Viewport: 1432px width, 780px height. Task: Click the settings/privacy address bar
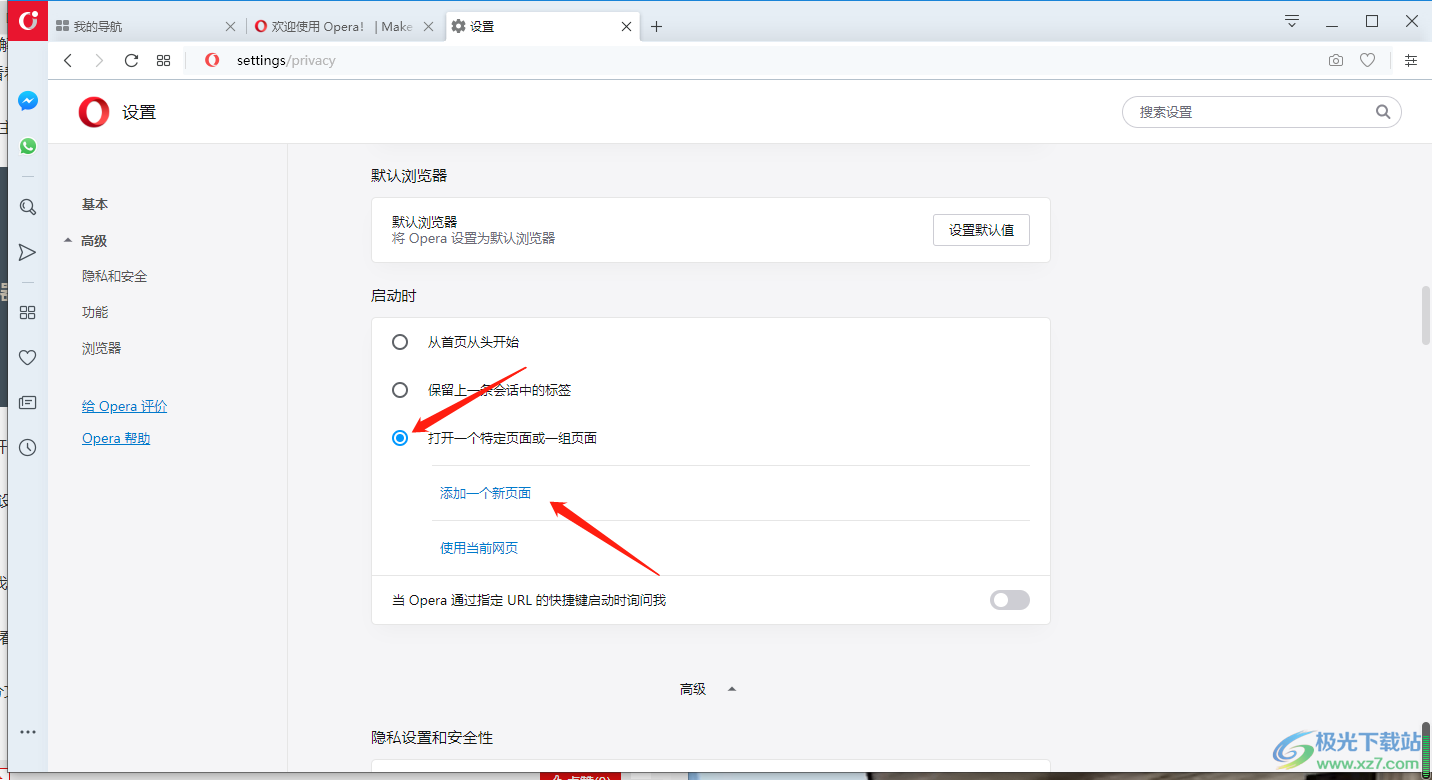point(760,60)
